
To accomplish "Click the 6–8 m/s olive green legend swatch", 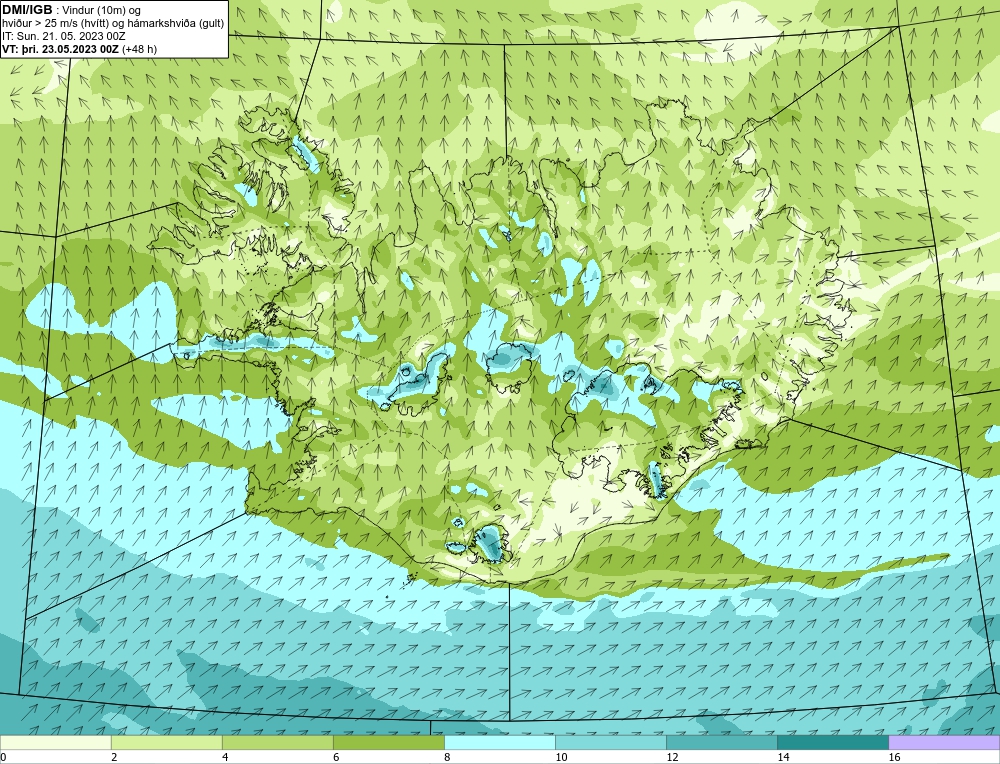I will click(x=388, y=742).
